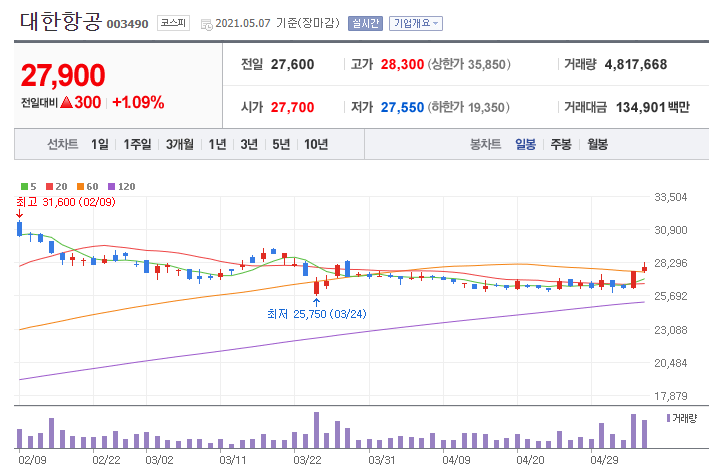The height and width of the screenshot is (472, 709).
Task: Click the stock code 003490
Action: click(127, 24)
